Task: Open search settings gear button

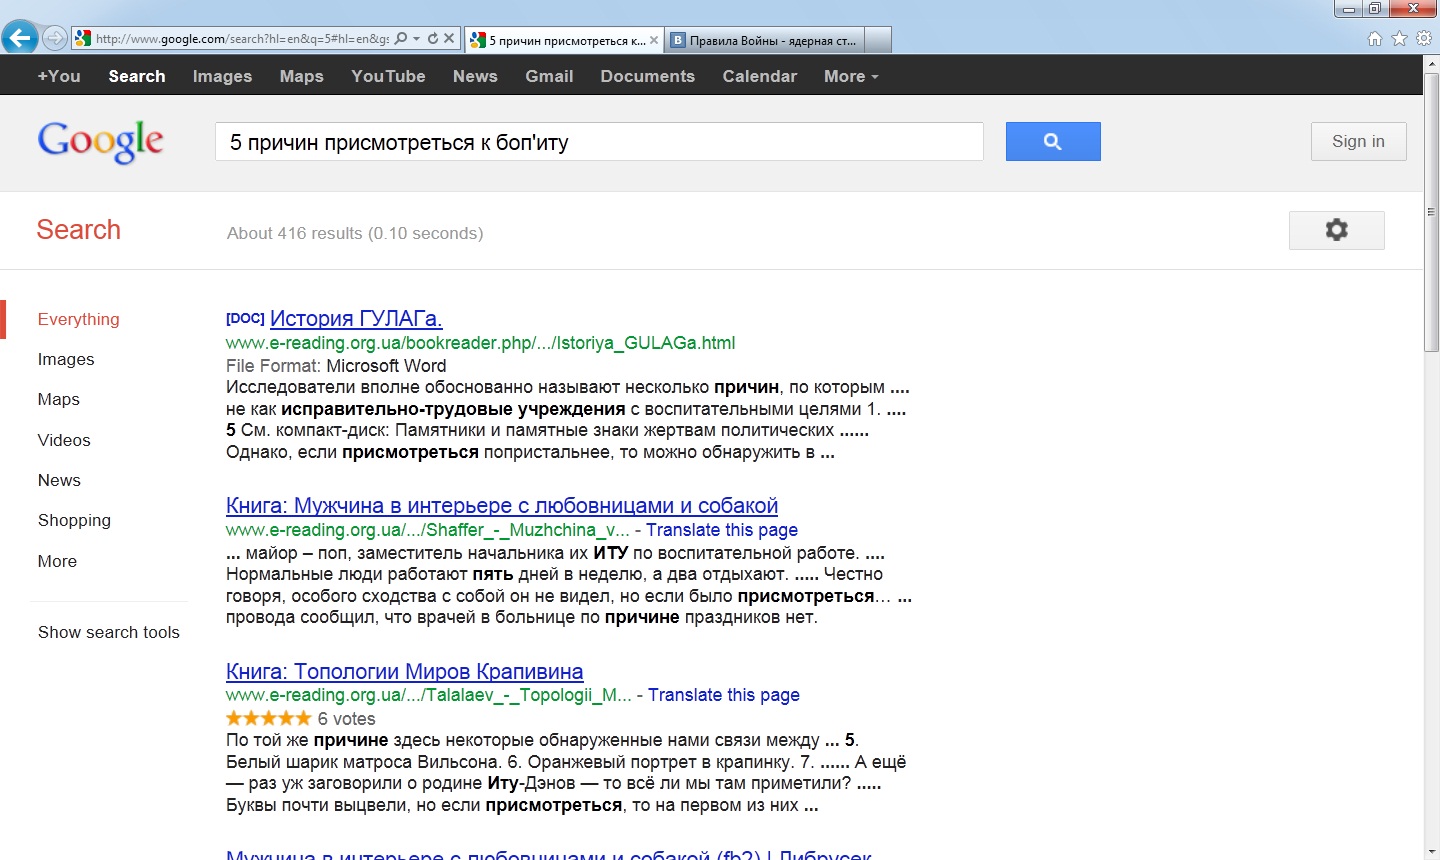Action: pyautogui.click(x=1336, y=230)
